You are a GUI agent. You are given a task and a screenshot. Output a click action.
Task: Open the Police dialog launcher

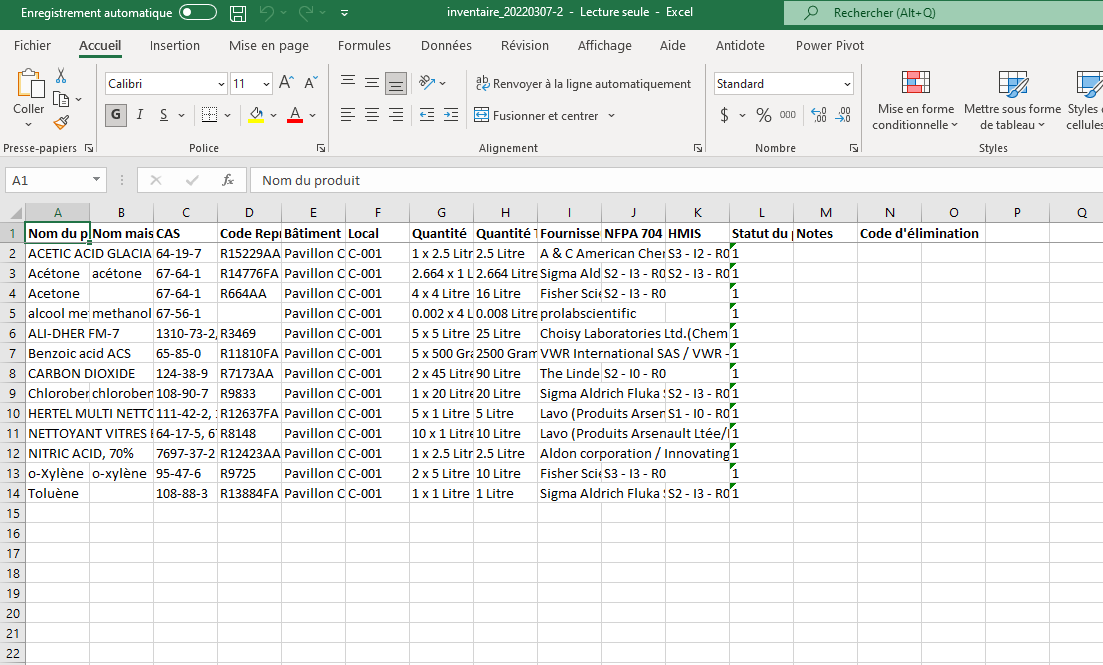point(321,148)
